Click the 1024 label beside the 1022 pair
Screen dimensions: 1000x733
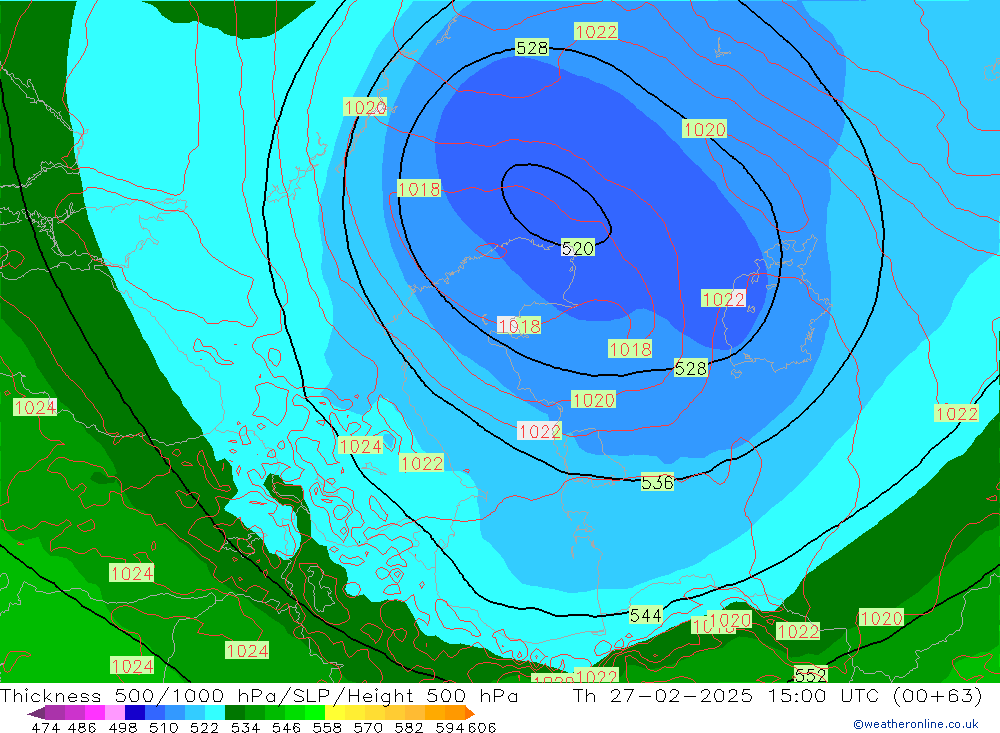pos(360,446)
